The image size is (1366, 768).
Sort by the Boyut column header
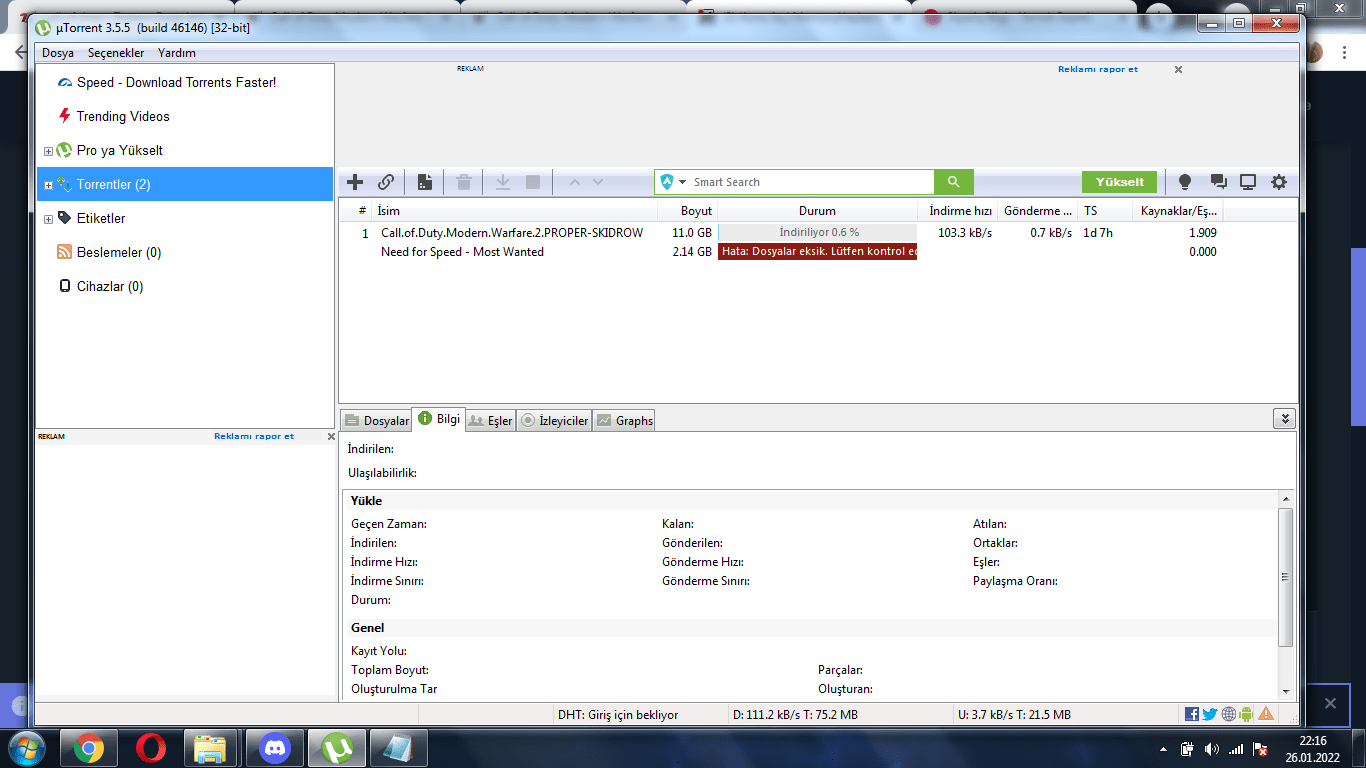tap(687, 211)
